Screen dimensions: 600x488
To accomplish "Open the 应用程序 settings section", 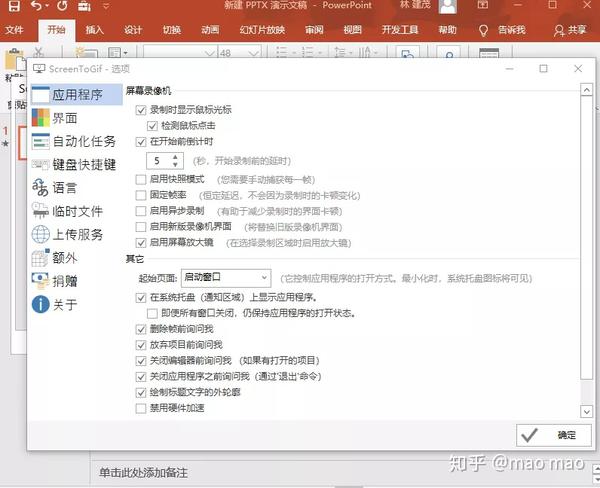I will point(77,95).
